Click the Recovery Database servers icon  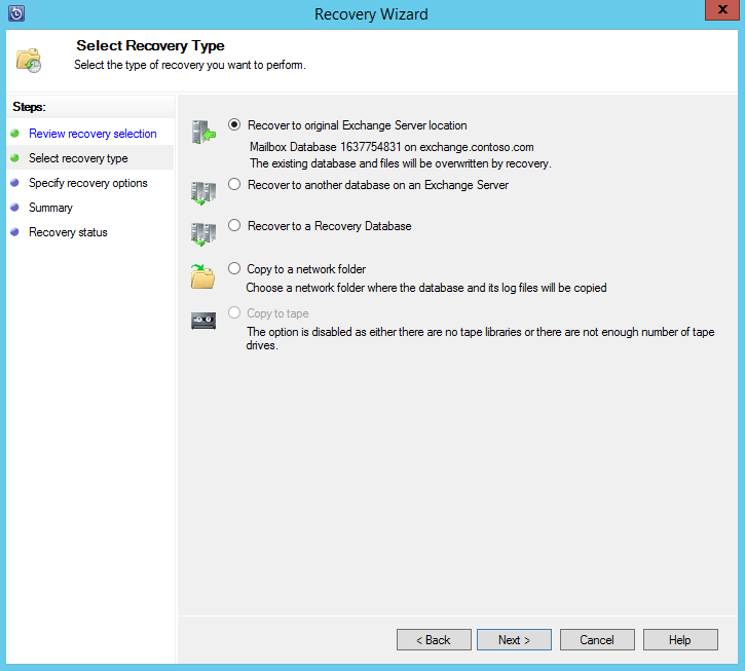(x=203, y=234)
